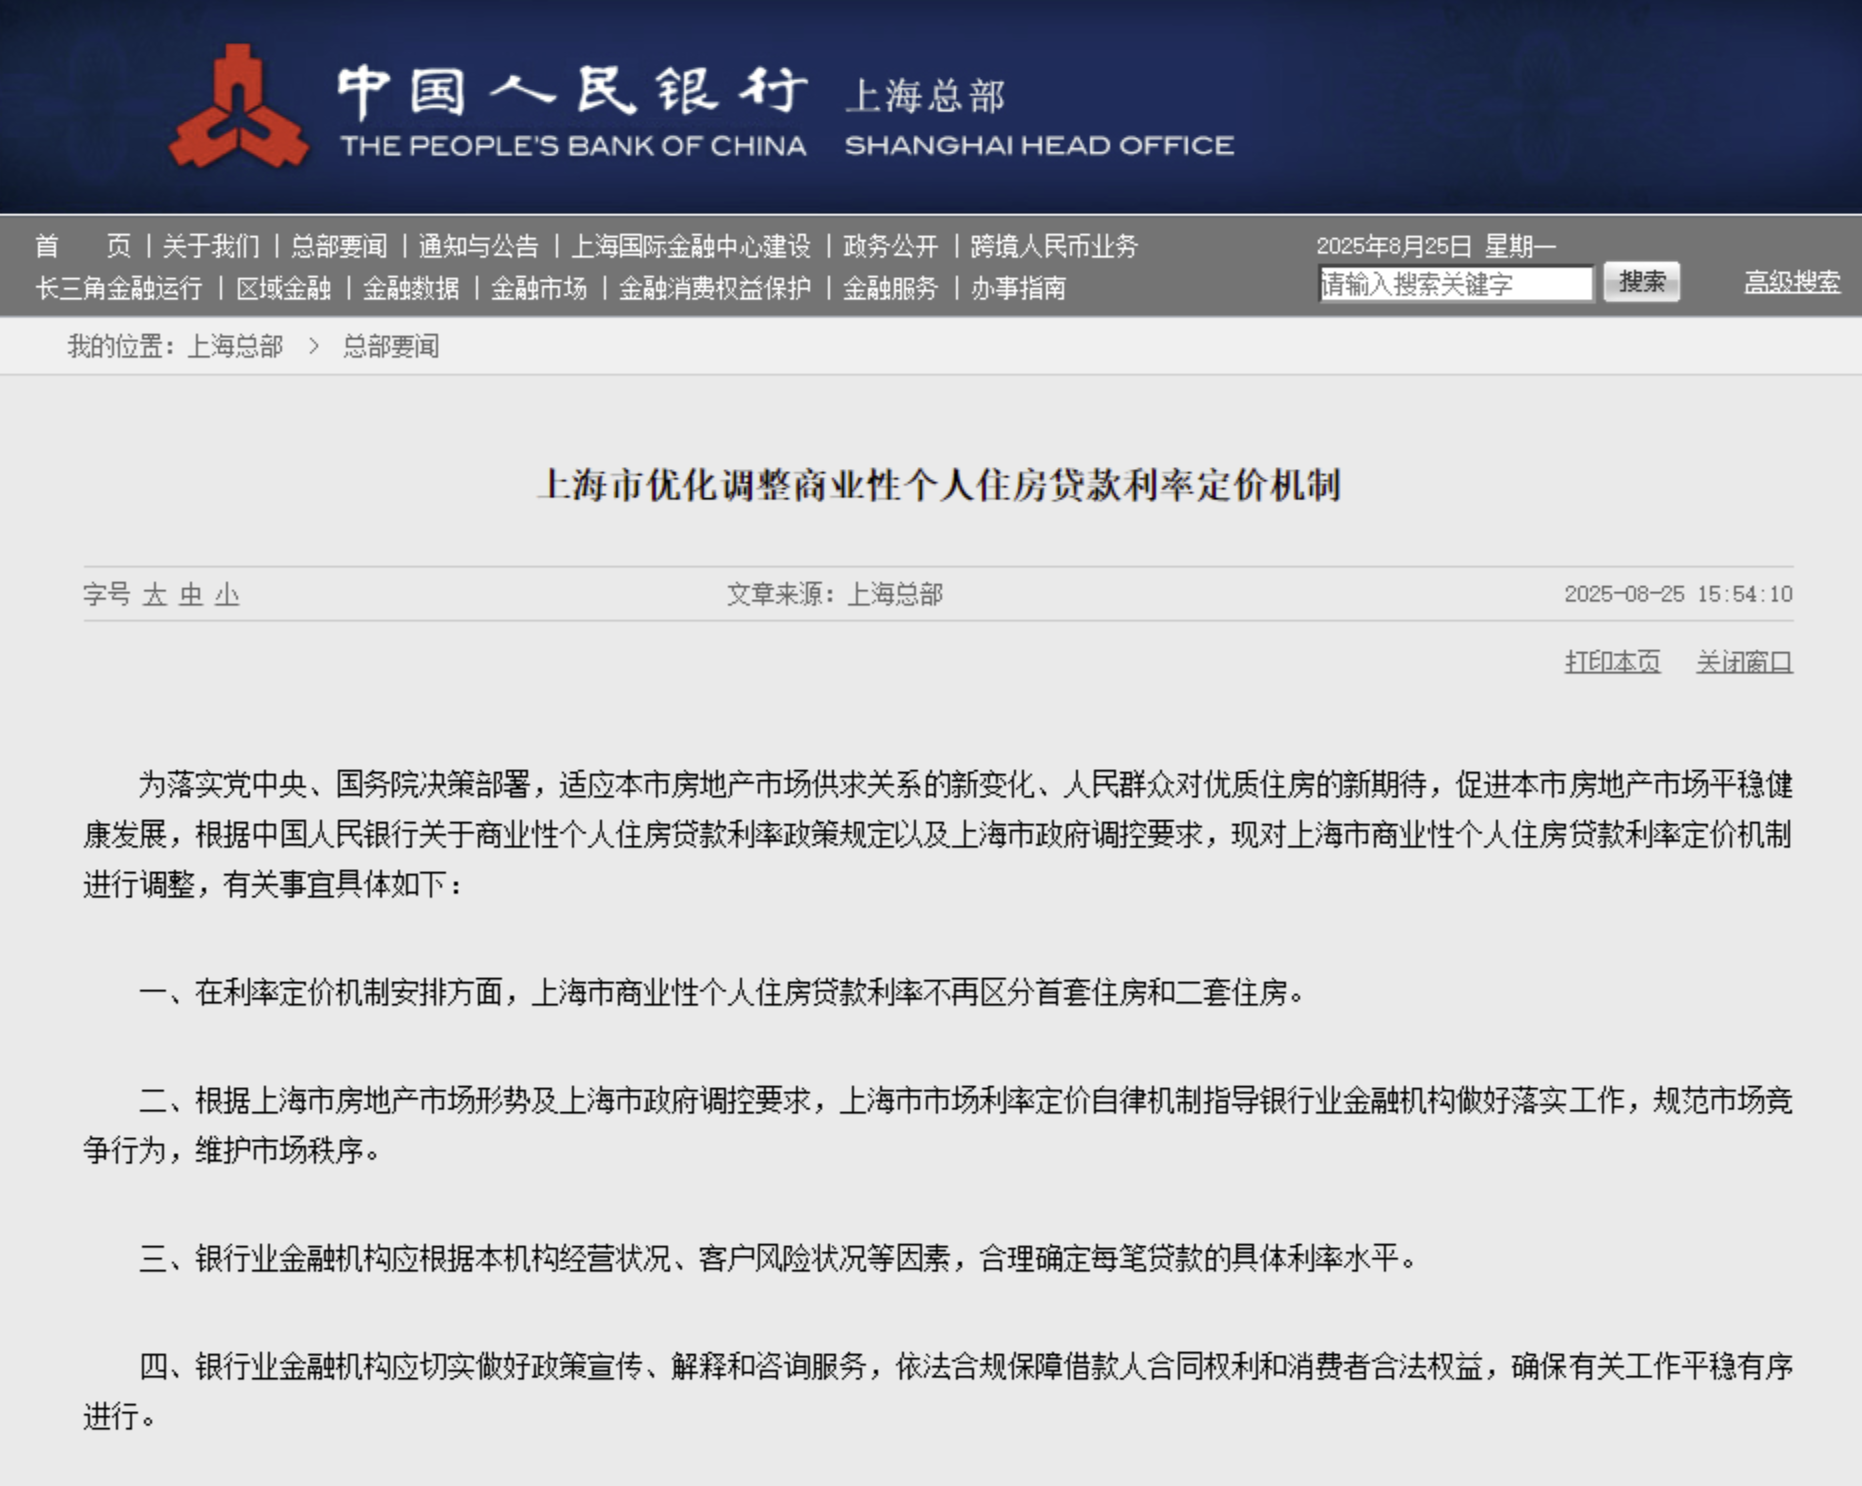Go to 区域金融 page

284,289
